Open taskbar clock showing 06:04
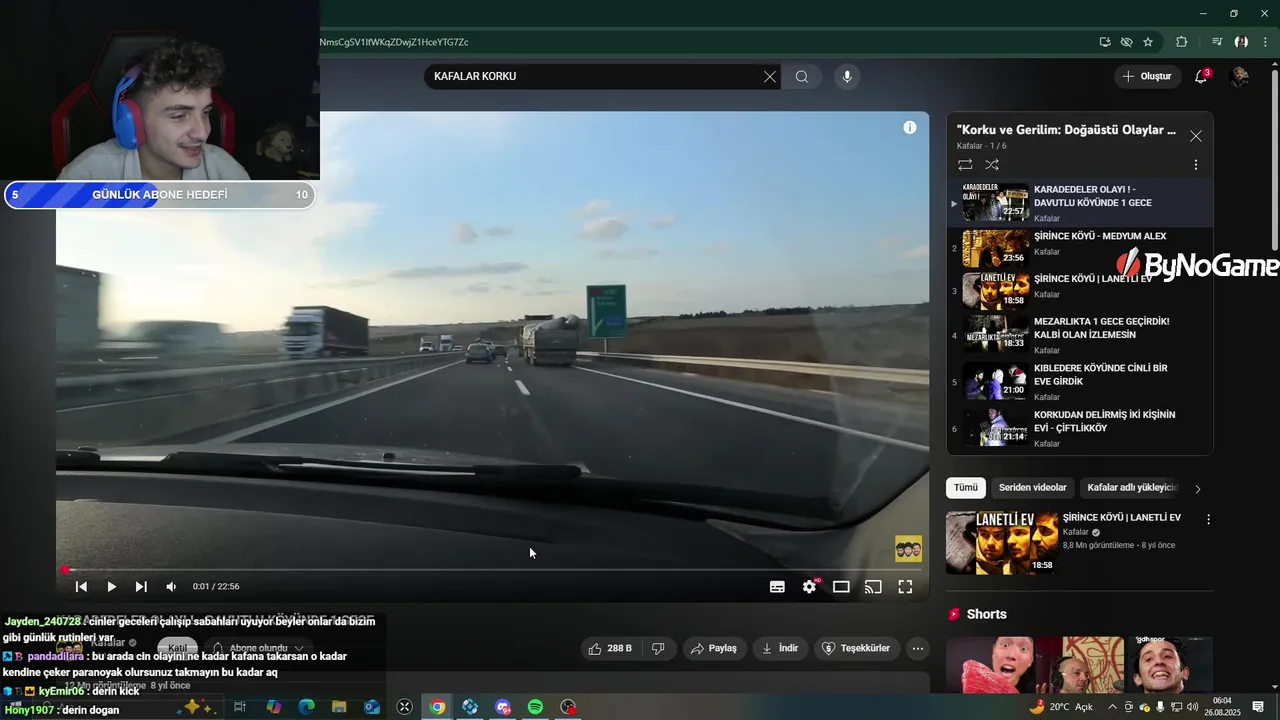The width and height of the screenshot is (1280, 720). click(x=1222, y=707)
